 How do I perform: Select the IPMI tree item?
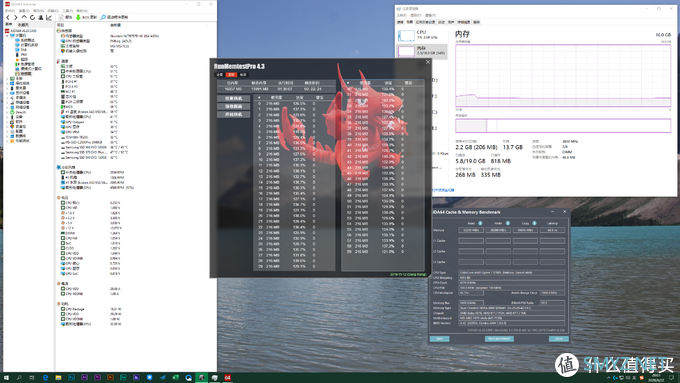22,55
